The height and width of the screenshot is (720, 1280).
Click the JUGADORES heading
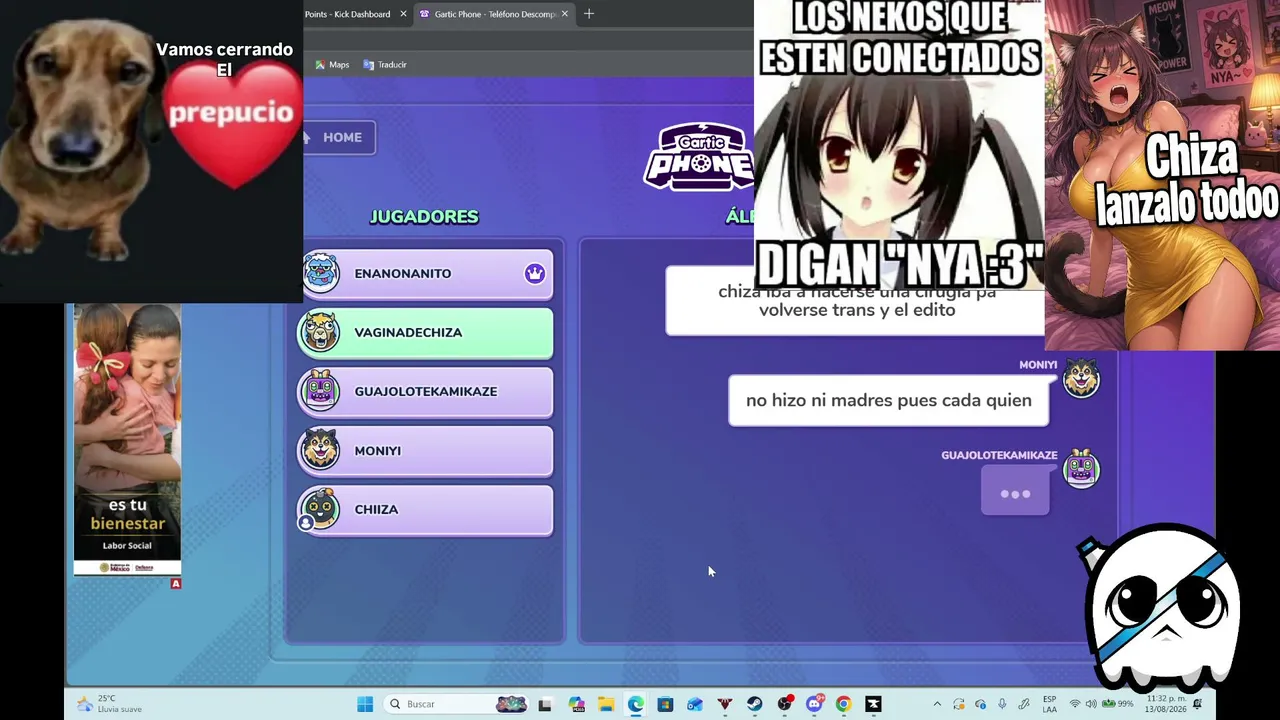tap(424, 217)
